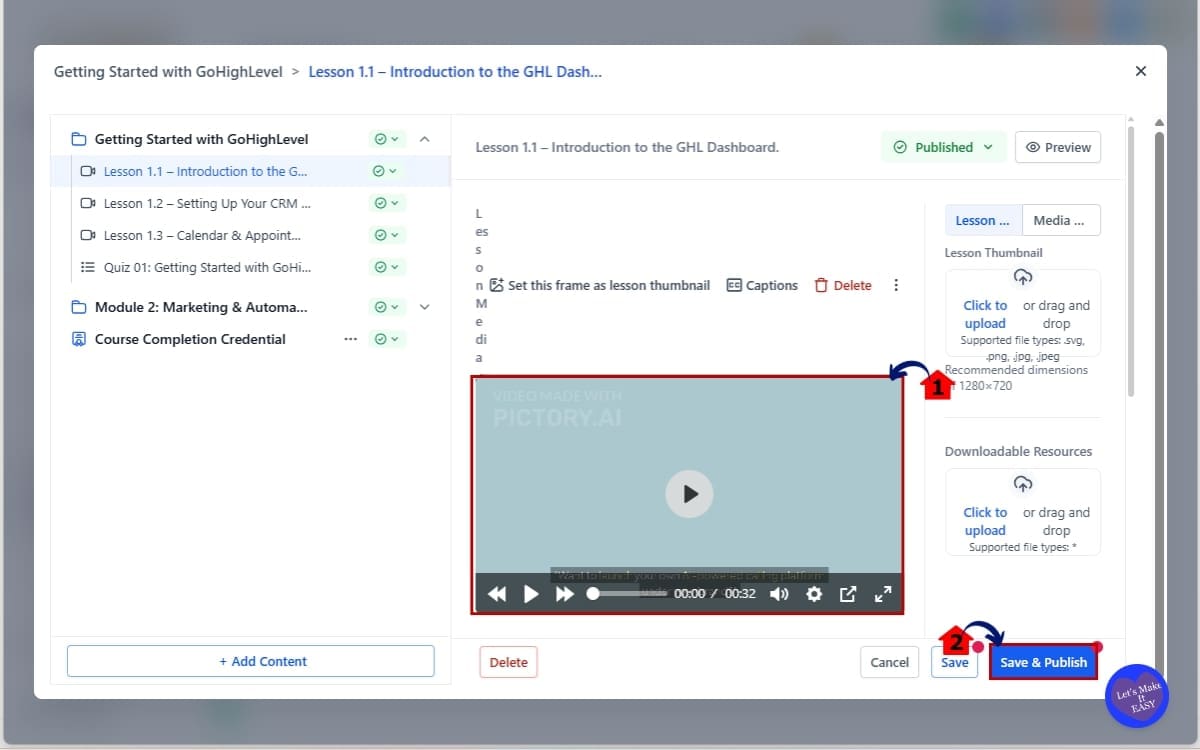The height and width of the screenshot is (750, 1200).
Task: Open video in pop-out window icon
Action: pyautogui.click(x=848, y=594)
